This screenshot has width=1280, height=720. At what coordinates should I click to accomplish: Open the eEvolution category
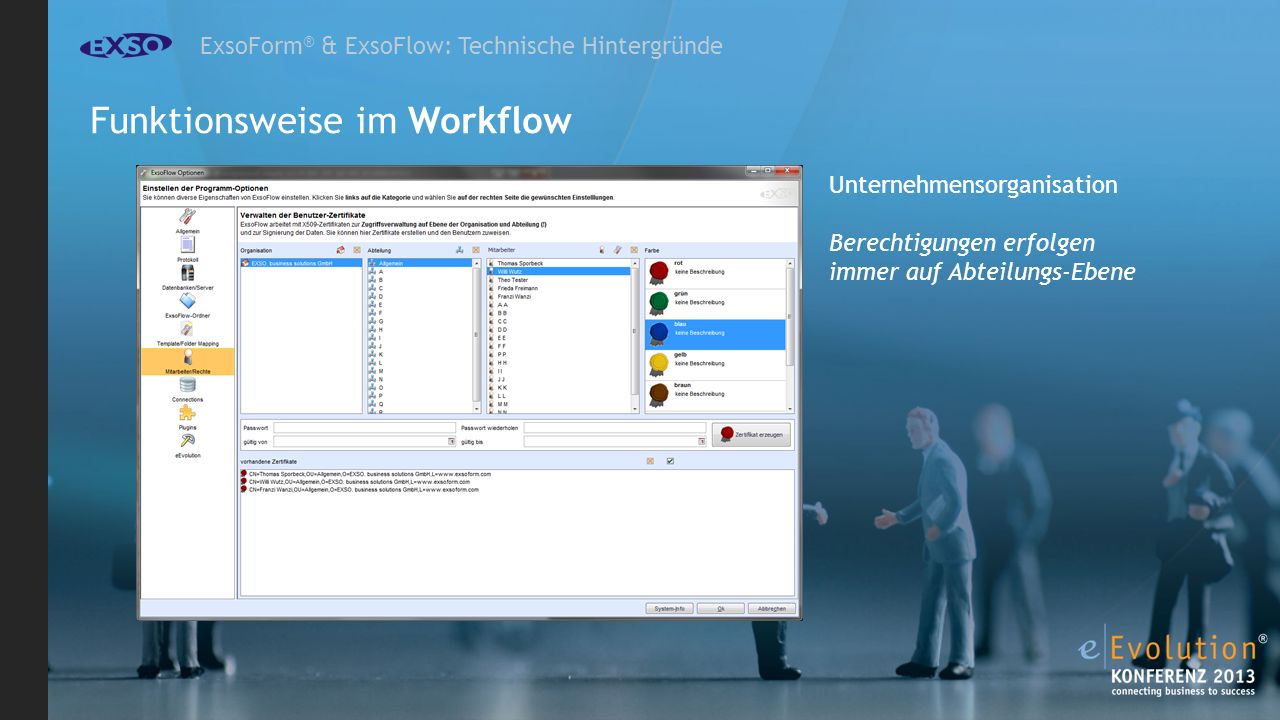pos(187,445)
